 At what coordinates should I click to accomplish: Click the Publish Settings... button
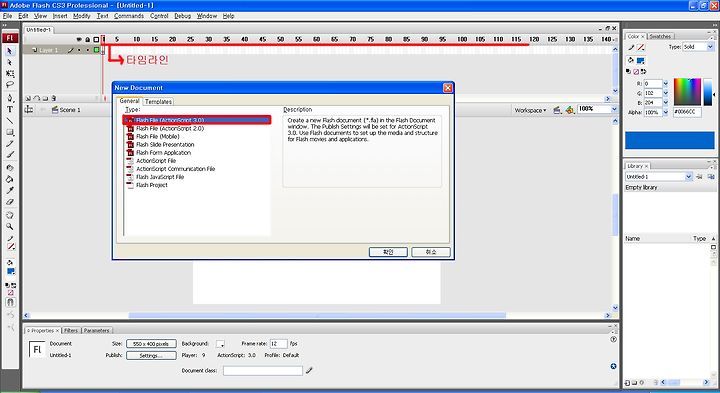pos(151,355)
